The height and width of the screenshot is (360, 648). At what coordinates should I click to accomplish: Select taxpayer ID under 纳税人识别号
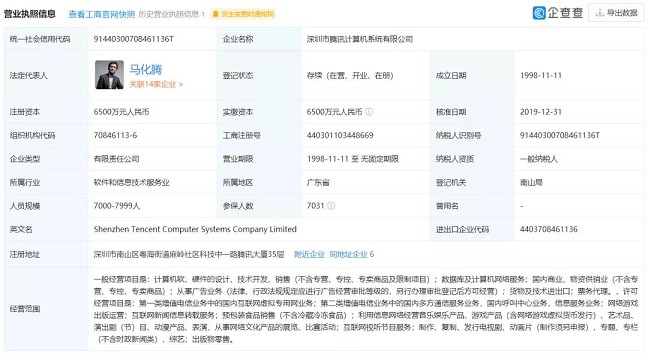coord(560,135)
